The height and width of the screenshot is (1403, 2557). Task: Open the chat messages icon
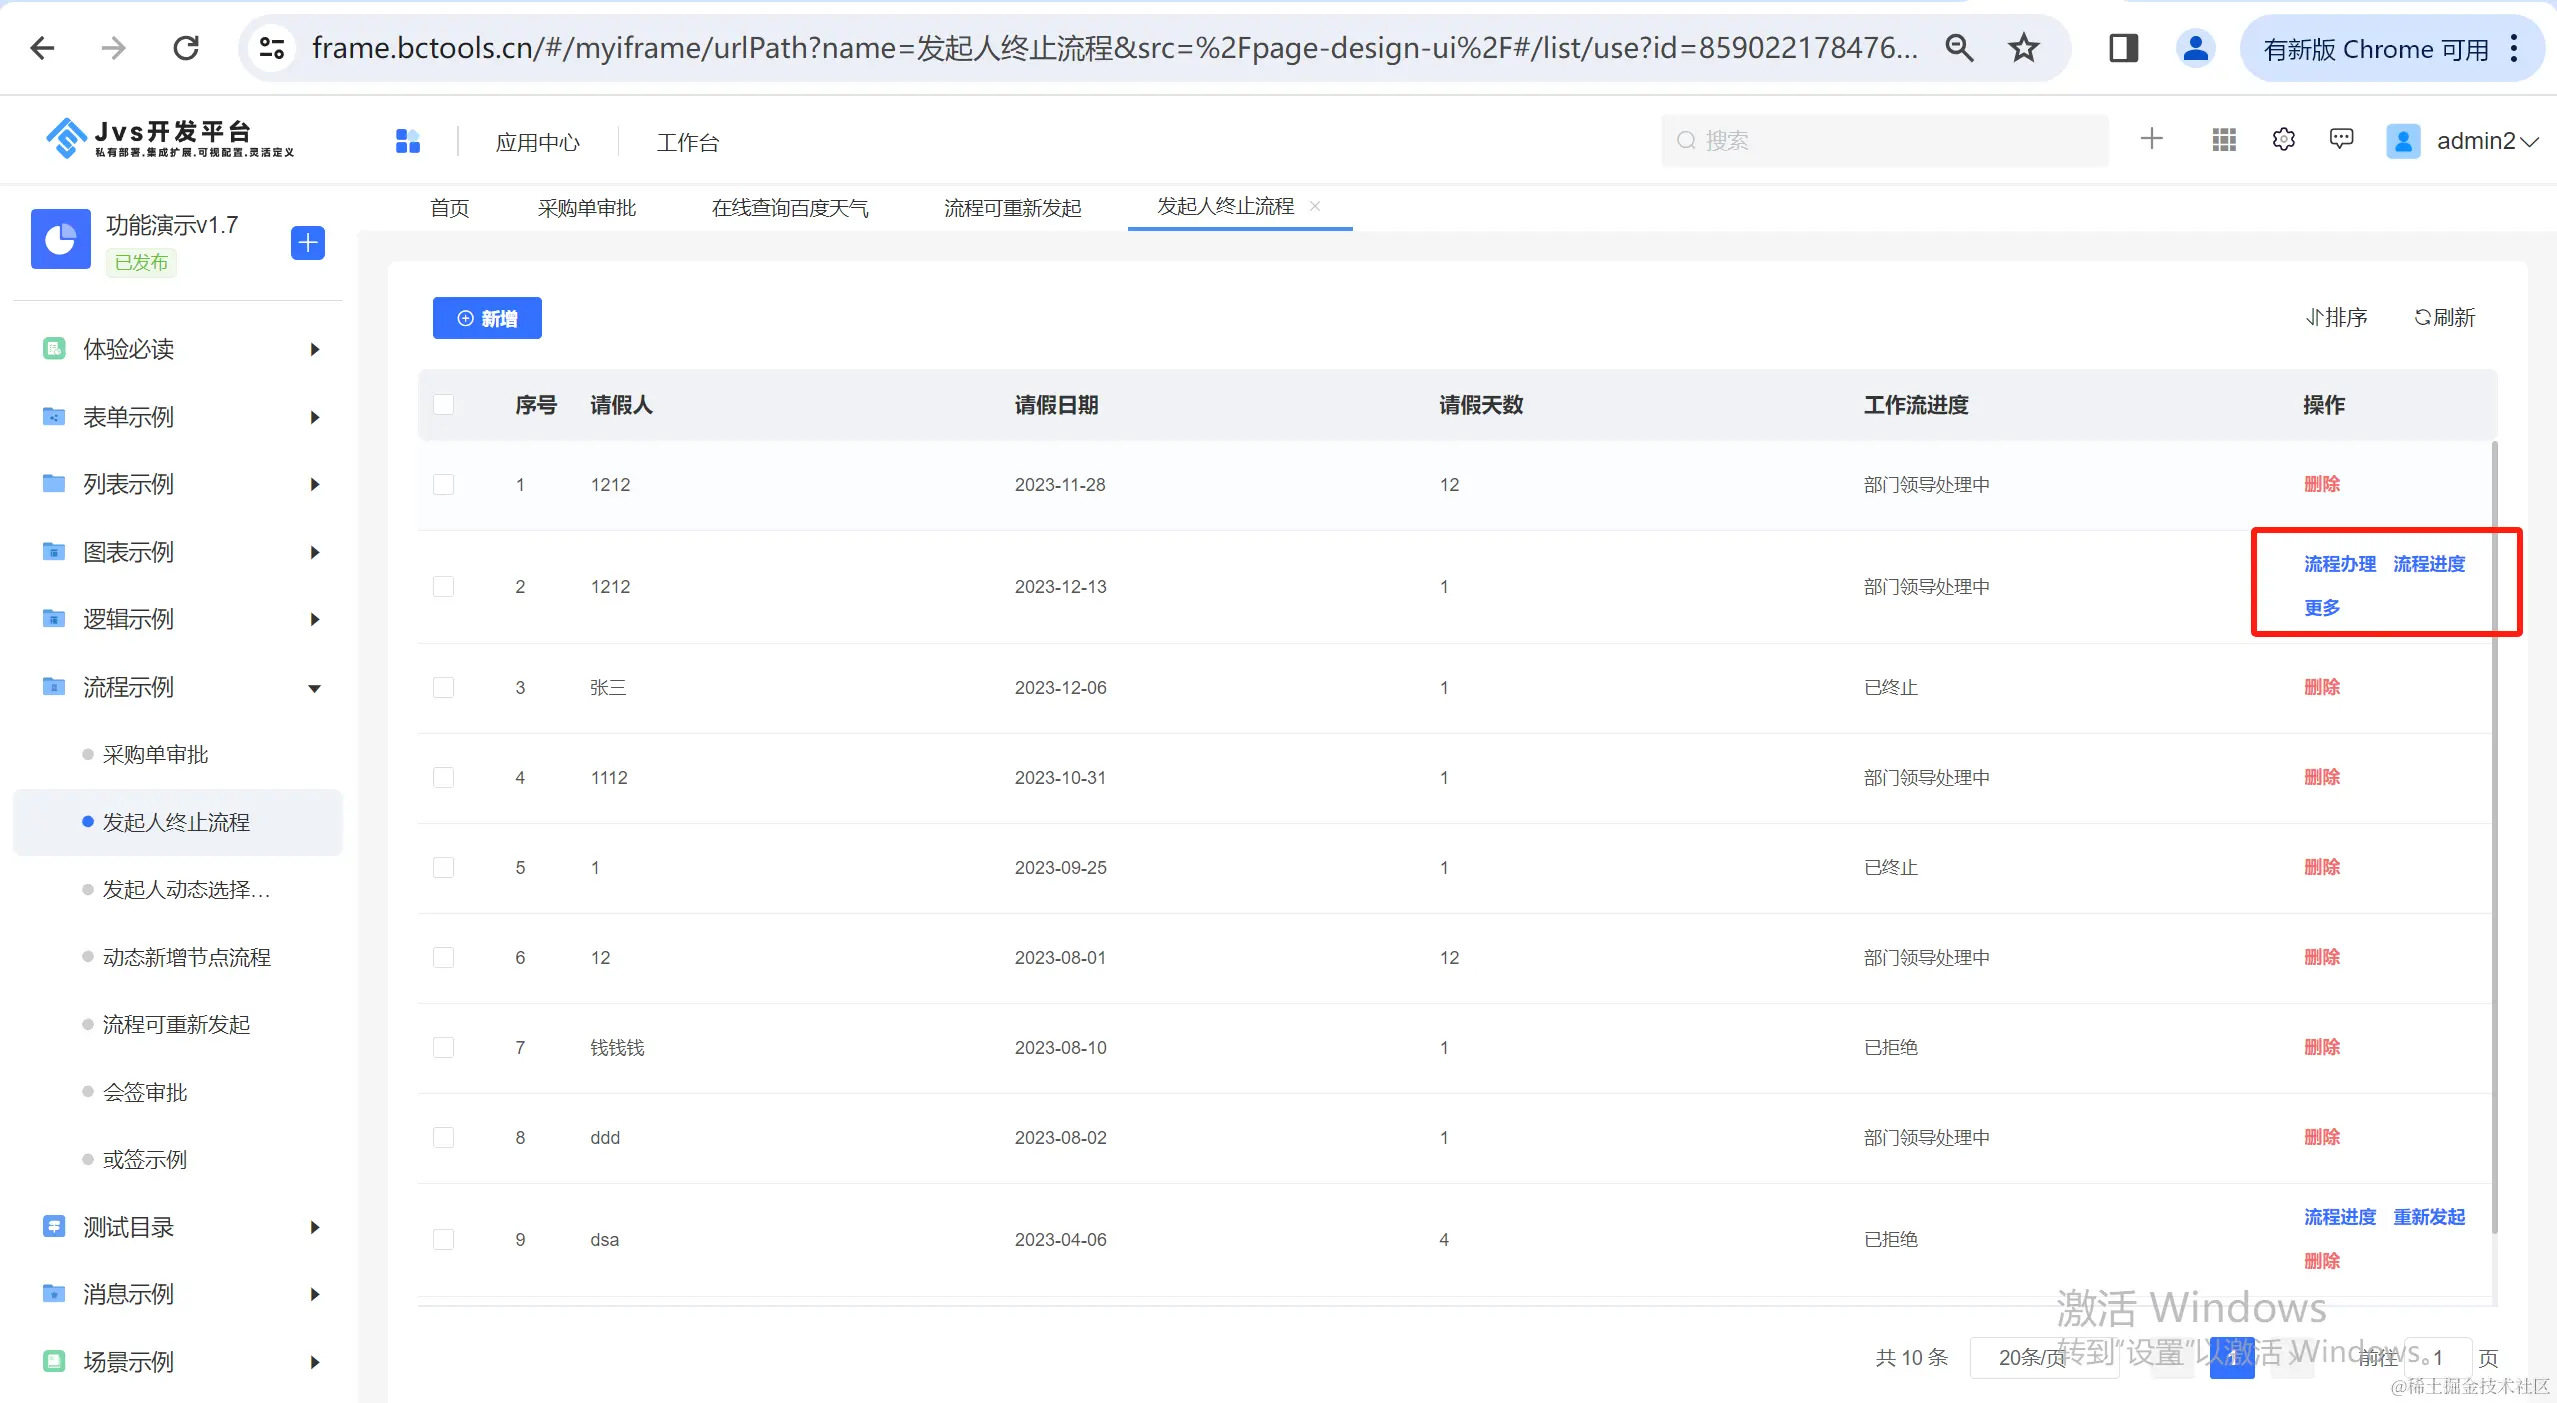tap(2341, 139)
